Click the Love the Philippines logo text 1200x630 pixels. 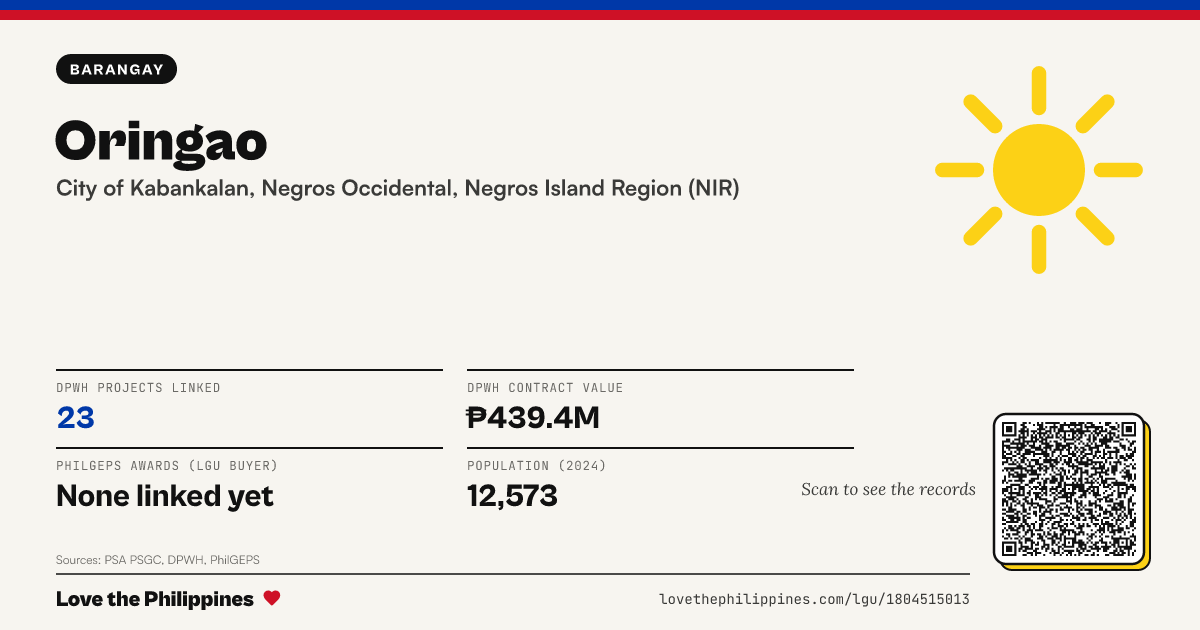155,599
